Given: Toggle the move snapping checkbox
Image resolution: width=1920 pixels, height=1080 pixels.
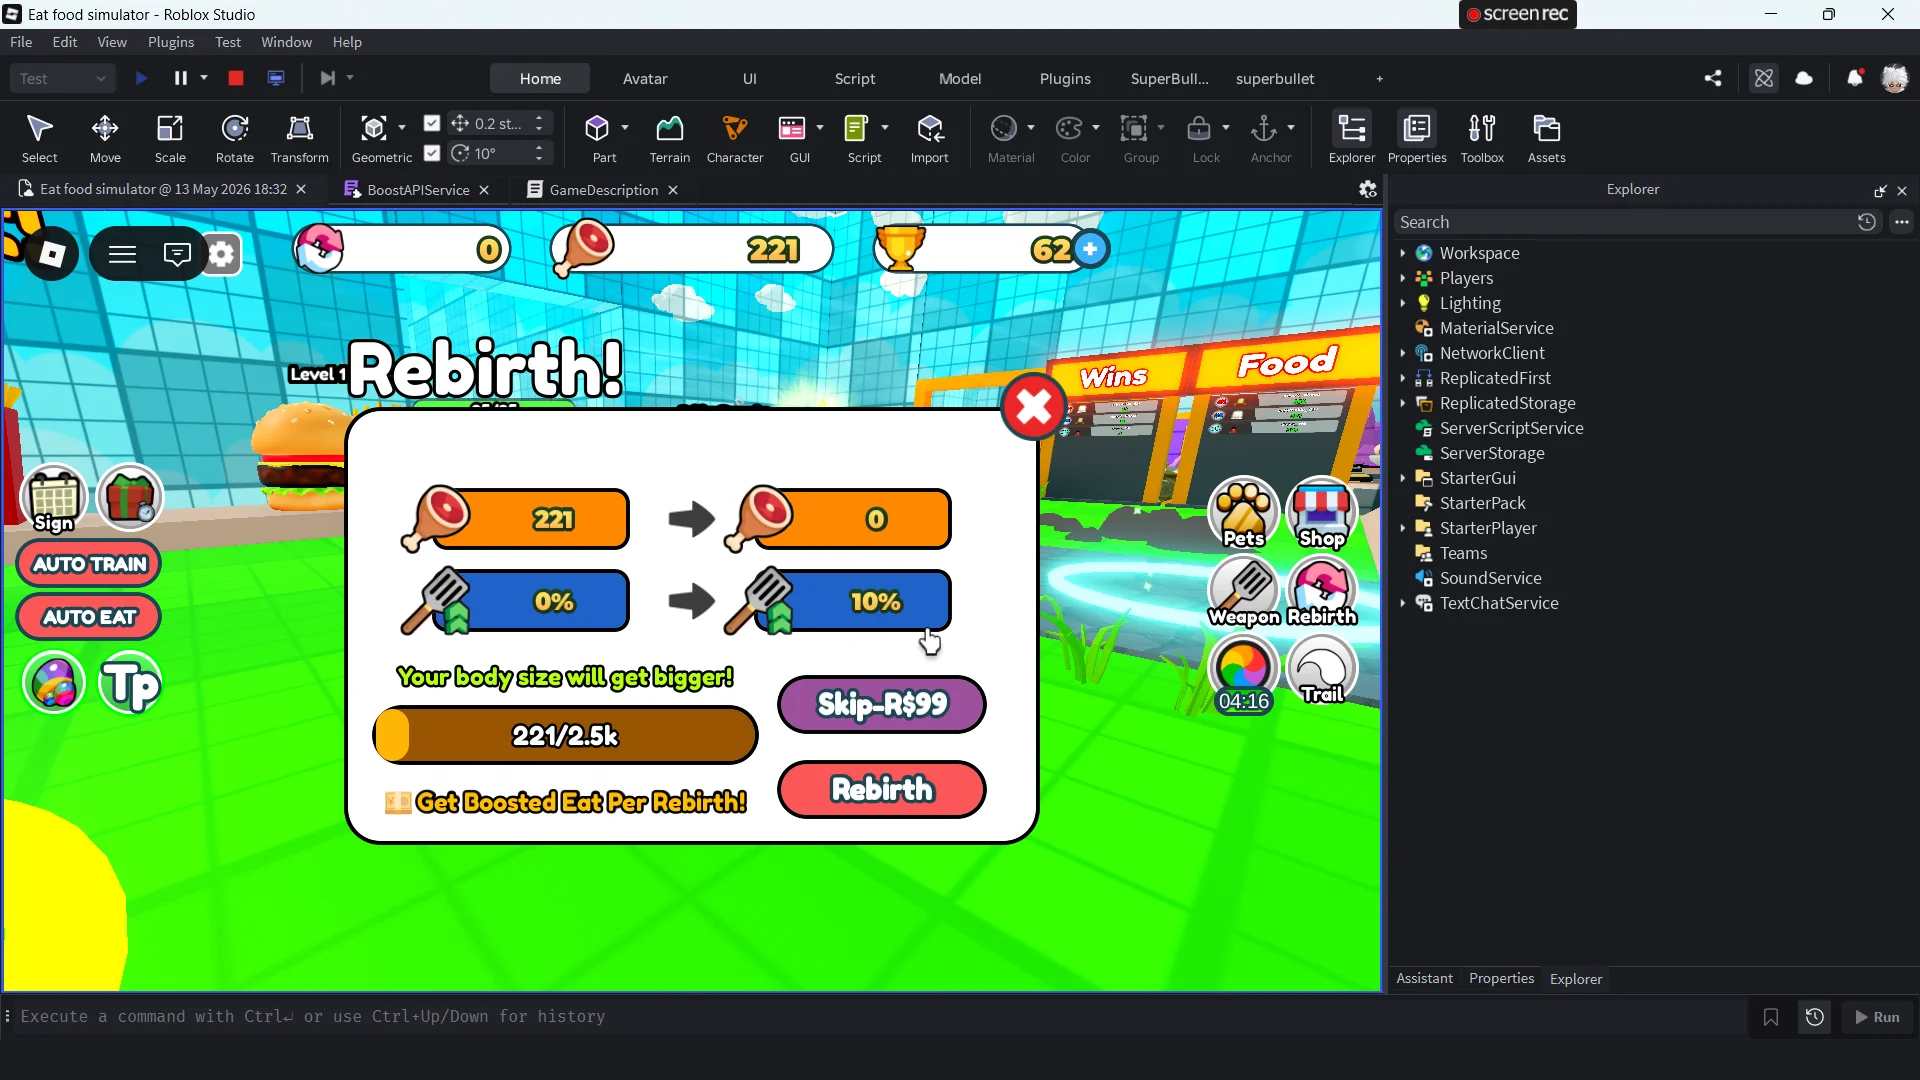Looking at the screenshot, I should (432, 123).
